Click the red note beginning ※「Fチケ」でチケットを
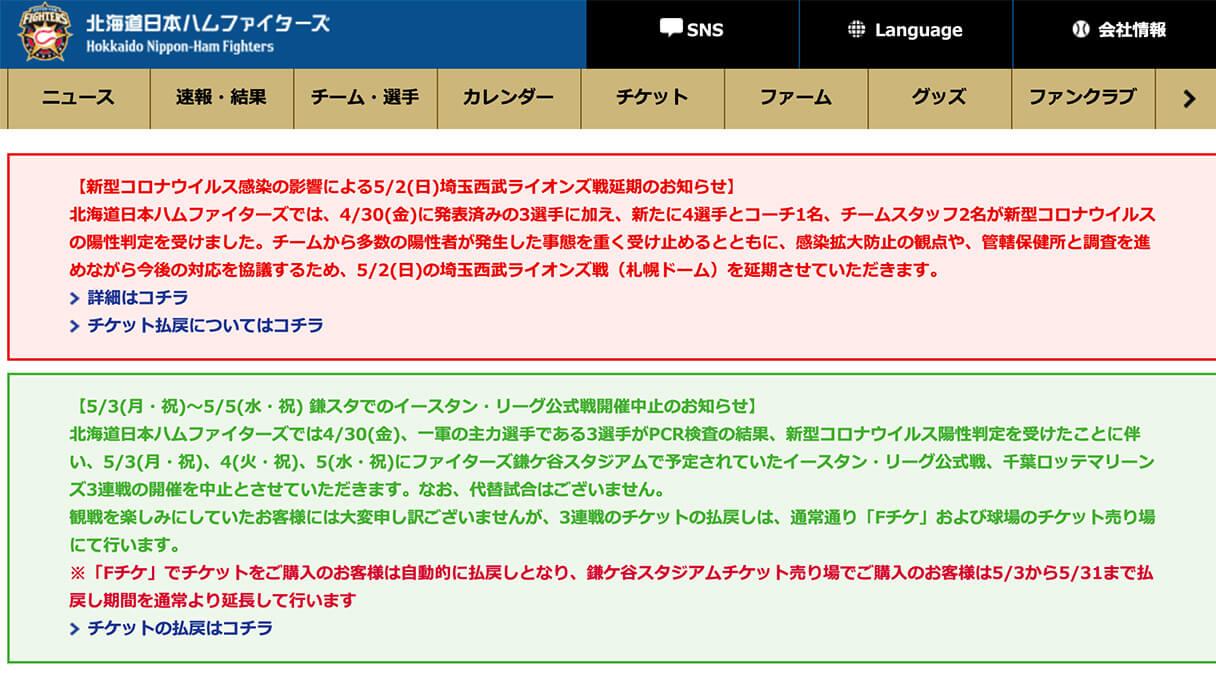The width and height of the screenshot is (1216, 684). tap(613, 587)
